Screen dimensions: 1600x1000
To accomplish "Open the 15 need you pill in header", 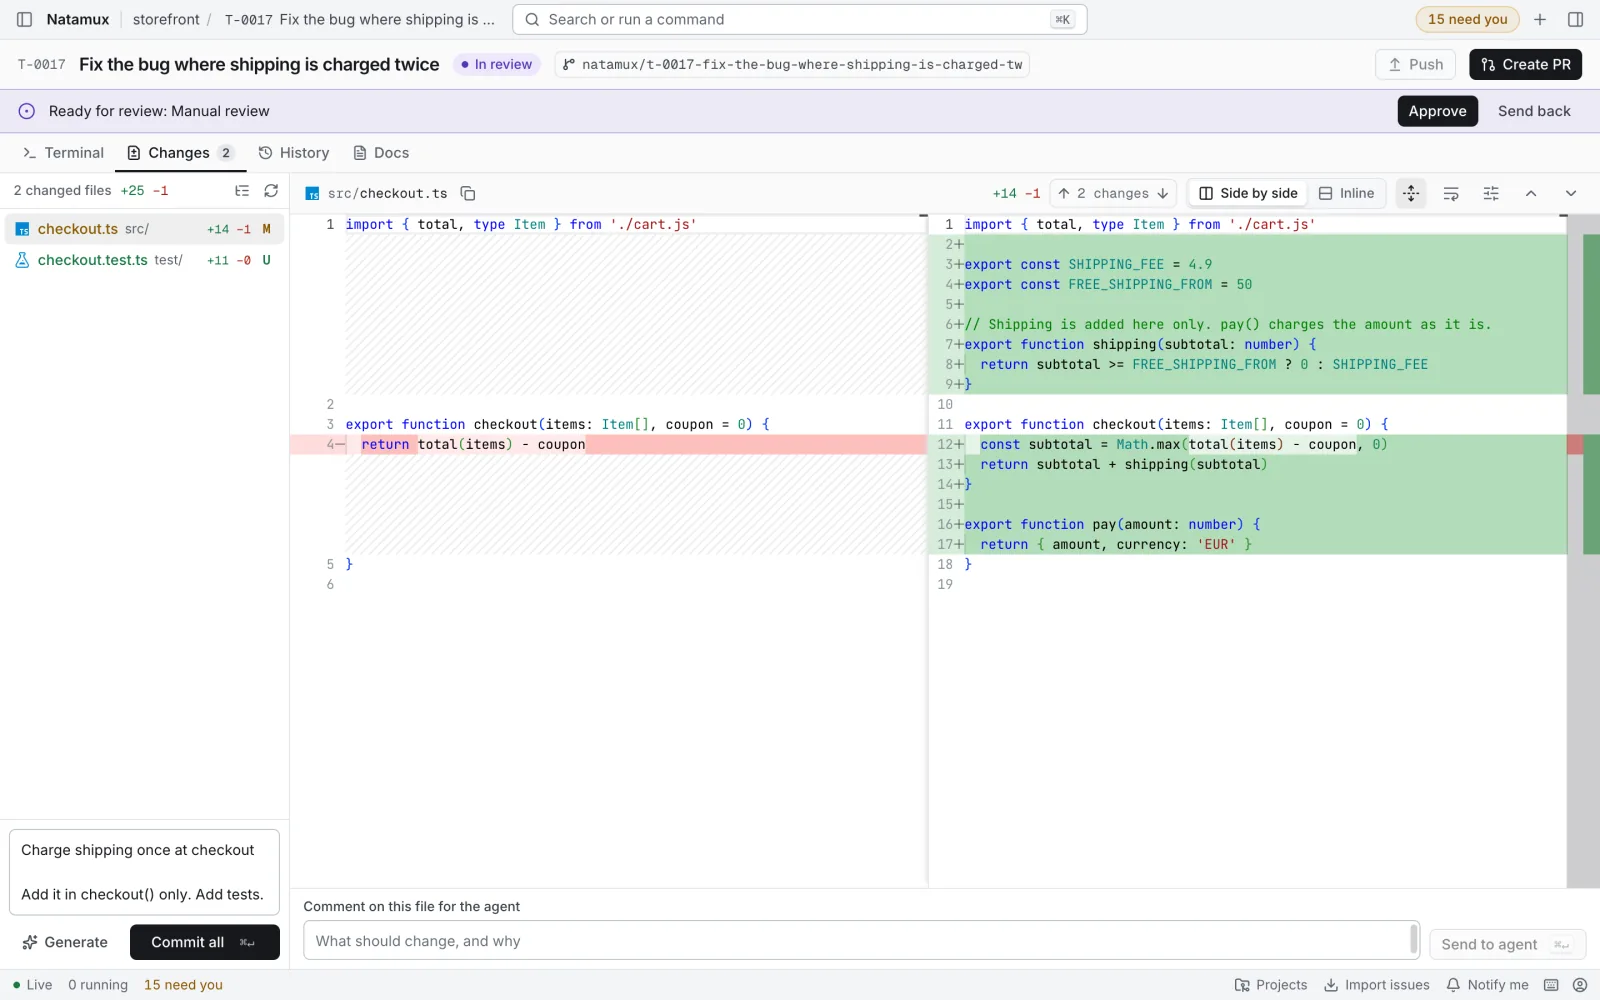I will (1467, 19).
